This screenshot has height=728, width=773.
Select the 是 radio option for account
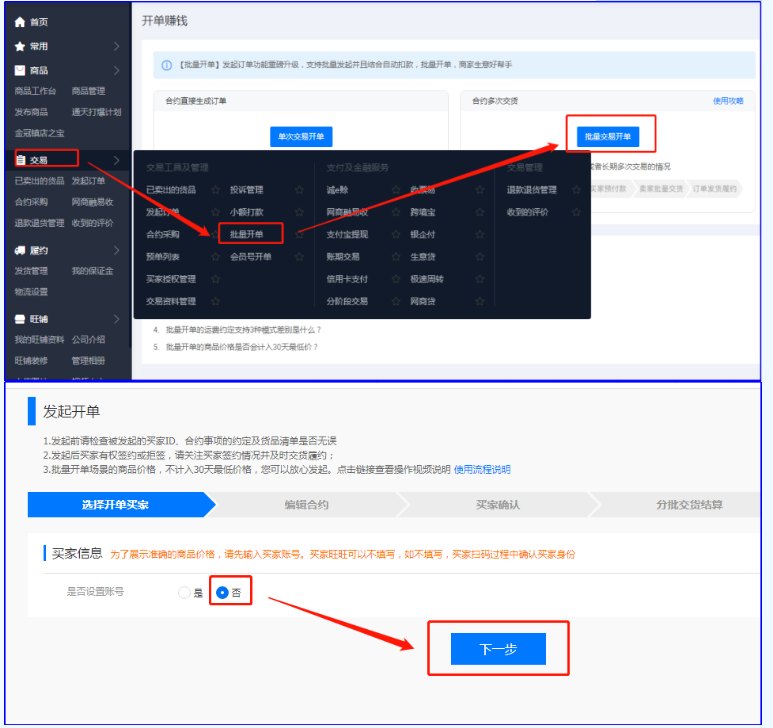[x=183, y=592]
